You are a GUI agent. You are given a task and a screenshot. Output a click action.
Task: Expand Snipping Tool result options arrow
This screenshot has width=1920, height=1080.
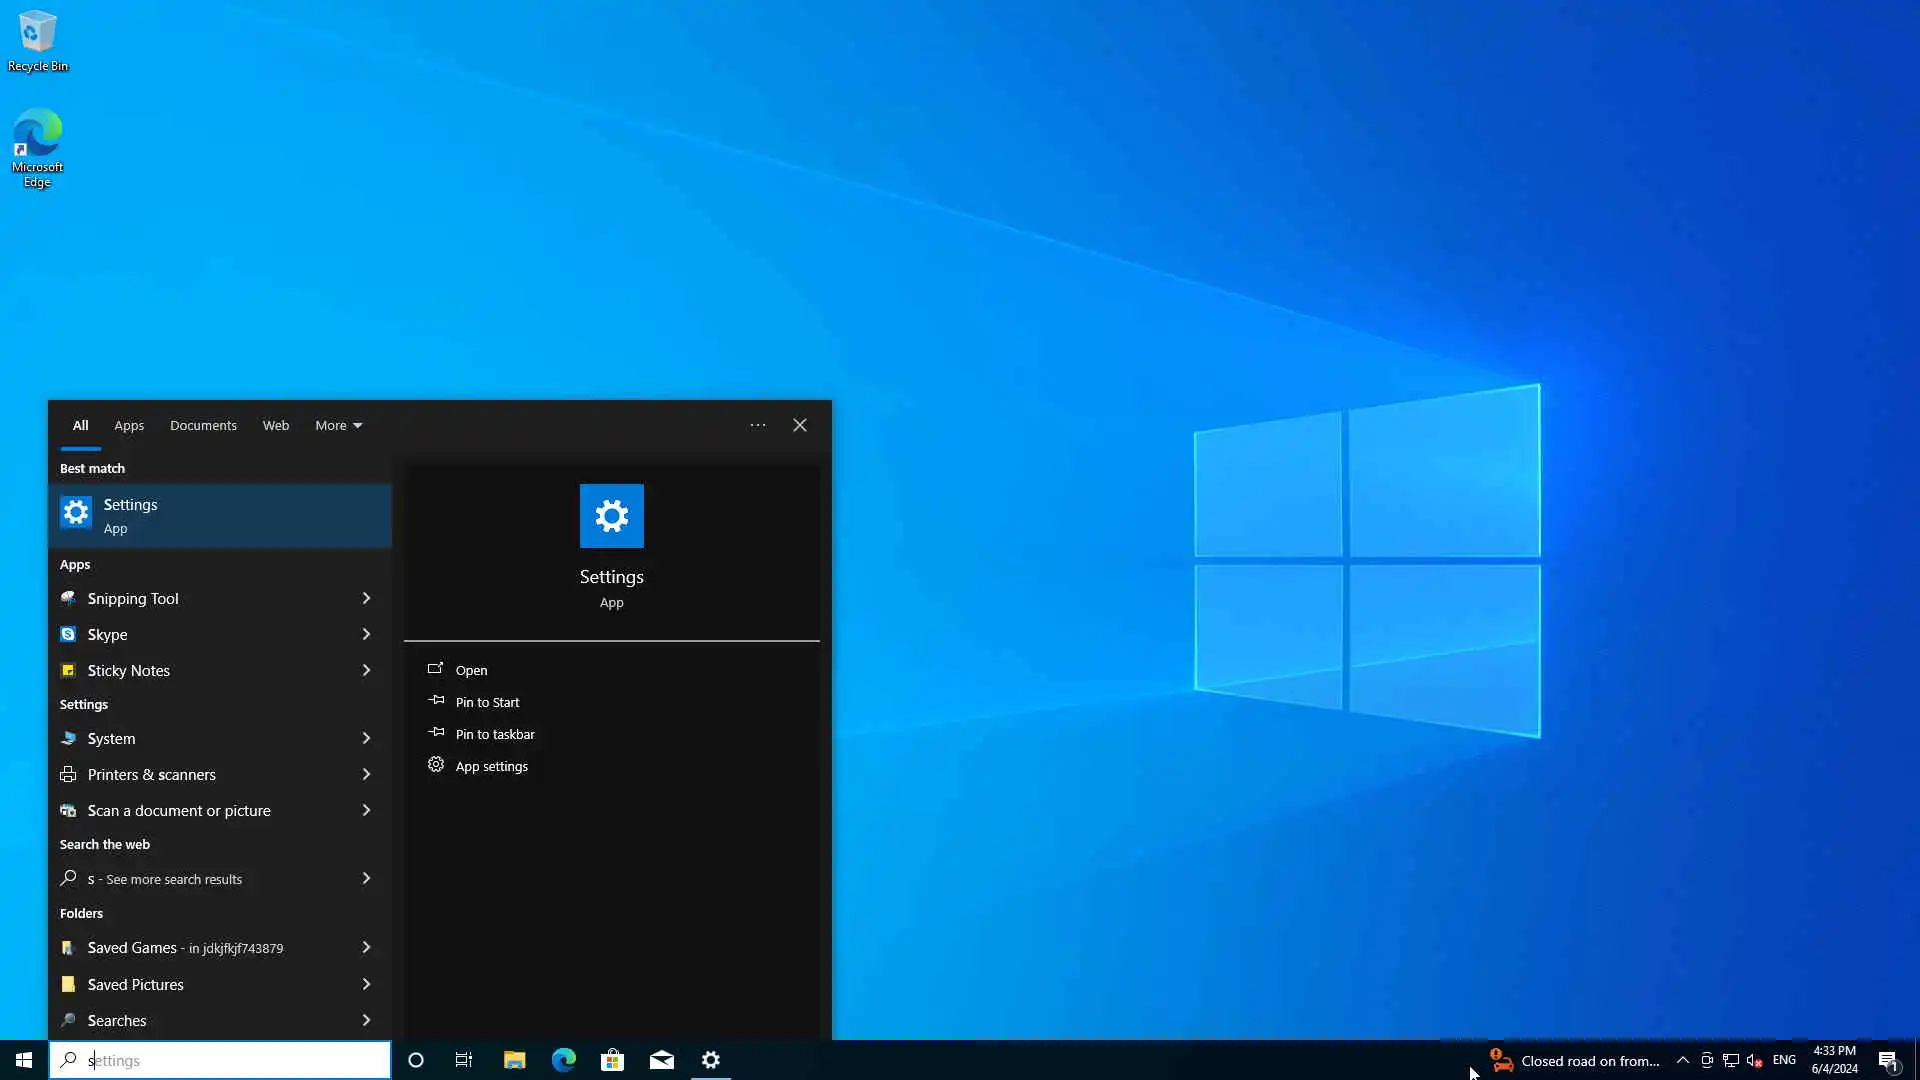click(366, 598)
